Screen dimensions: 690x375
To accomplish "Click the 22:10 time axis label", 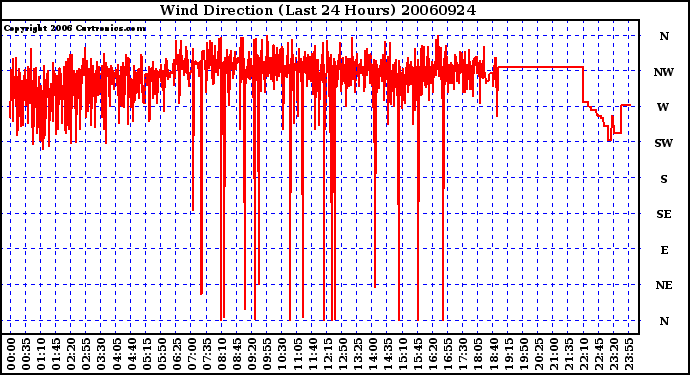I will (584, 354).
